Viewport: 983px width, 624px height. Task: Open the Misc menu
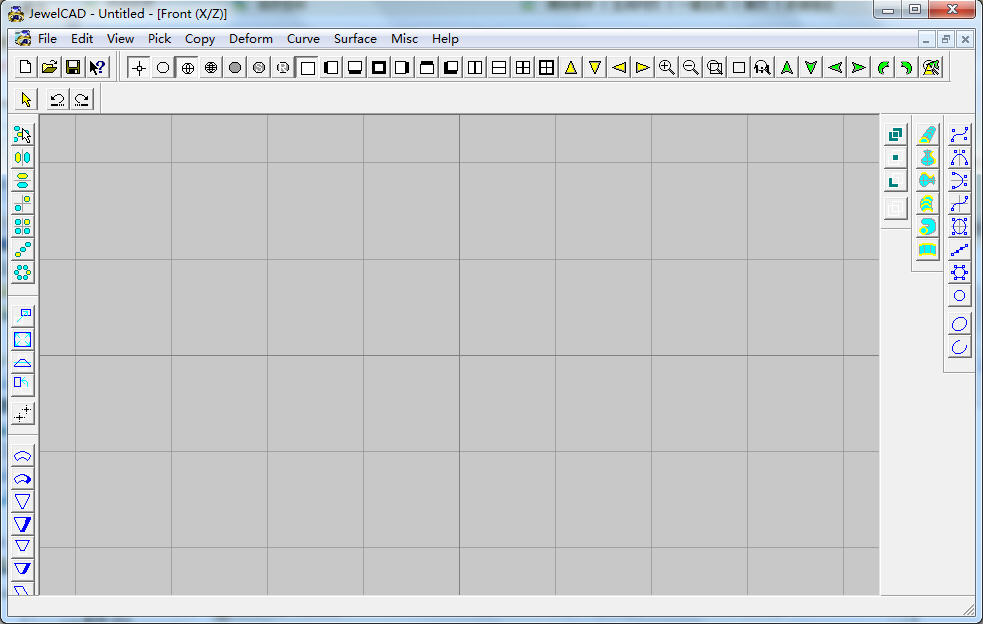(404, 38)
